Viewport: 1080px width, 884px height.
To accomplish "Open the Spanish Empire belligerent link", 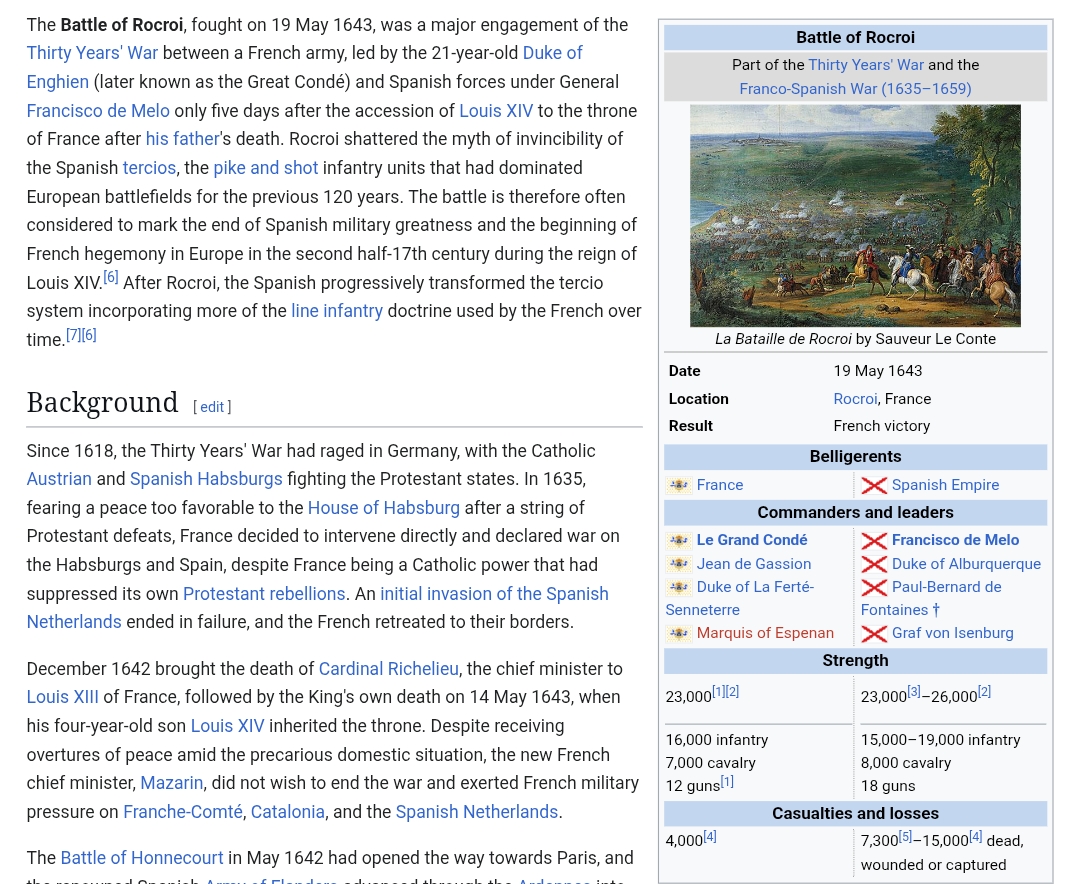I will point(945,485).
